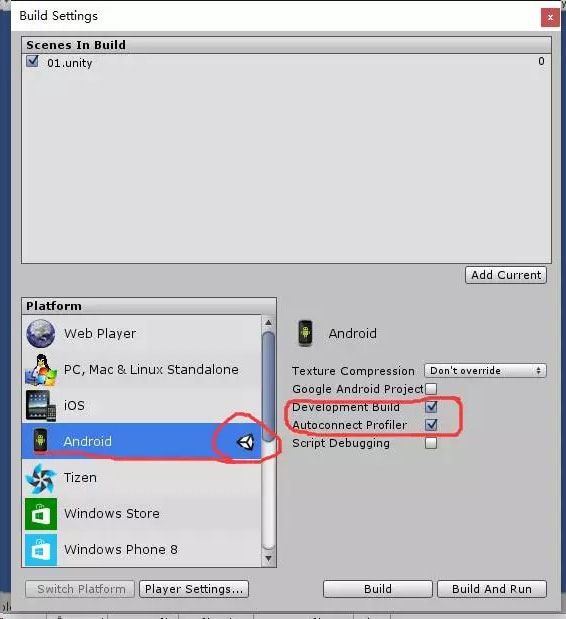Click platform list scroll up arrow
Screen dimensions: 566x619
268,323
